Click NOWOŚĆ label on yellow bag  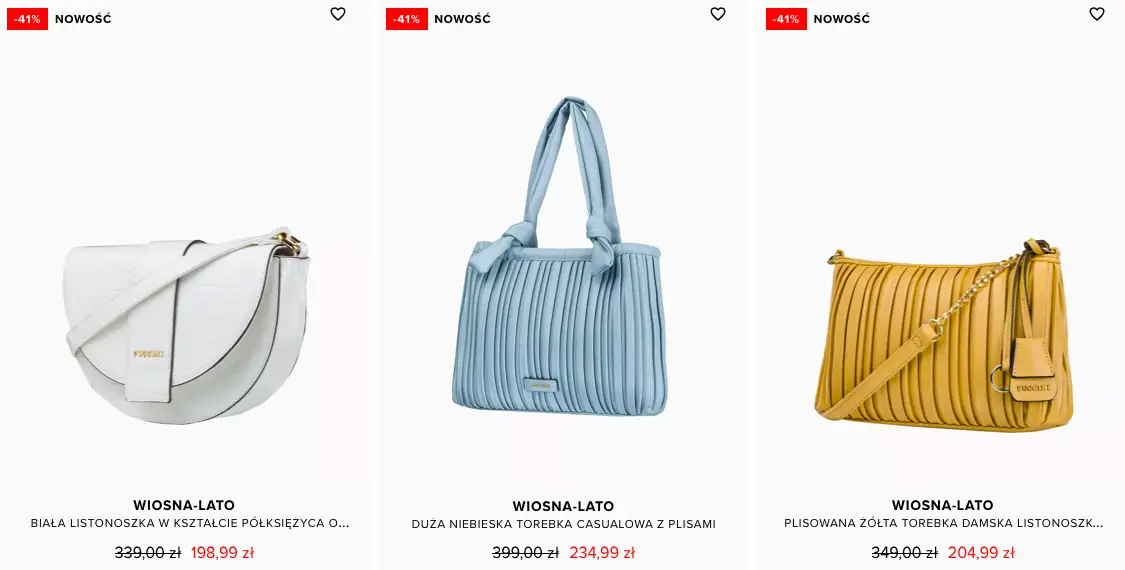842,19
